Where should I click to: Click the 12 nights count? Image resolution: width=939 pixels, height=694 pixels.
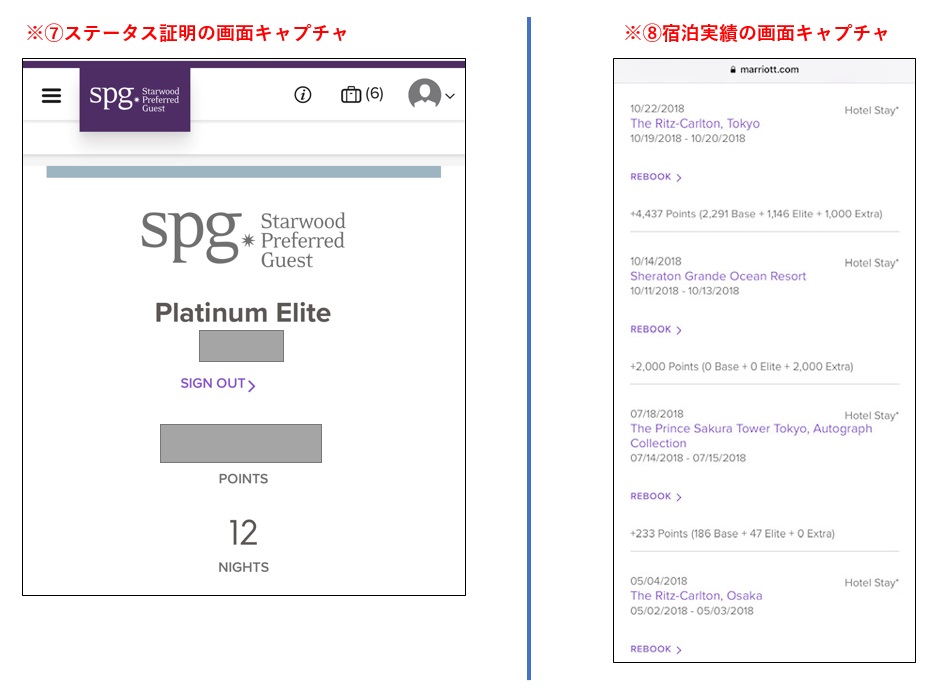(x=243, y=533)
